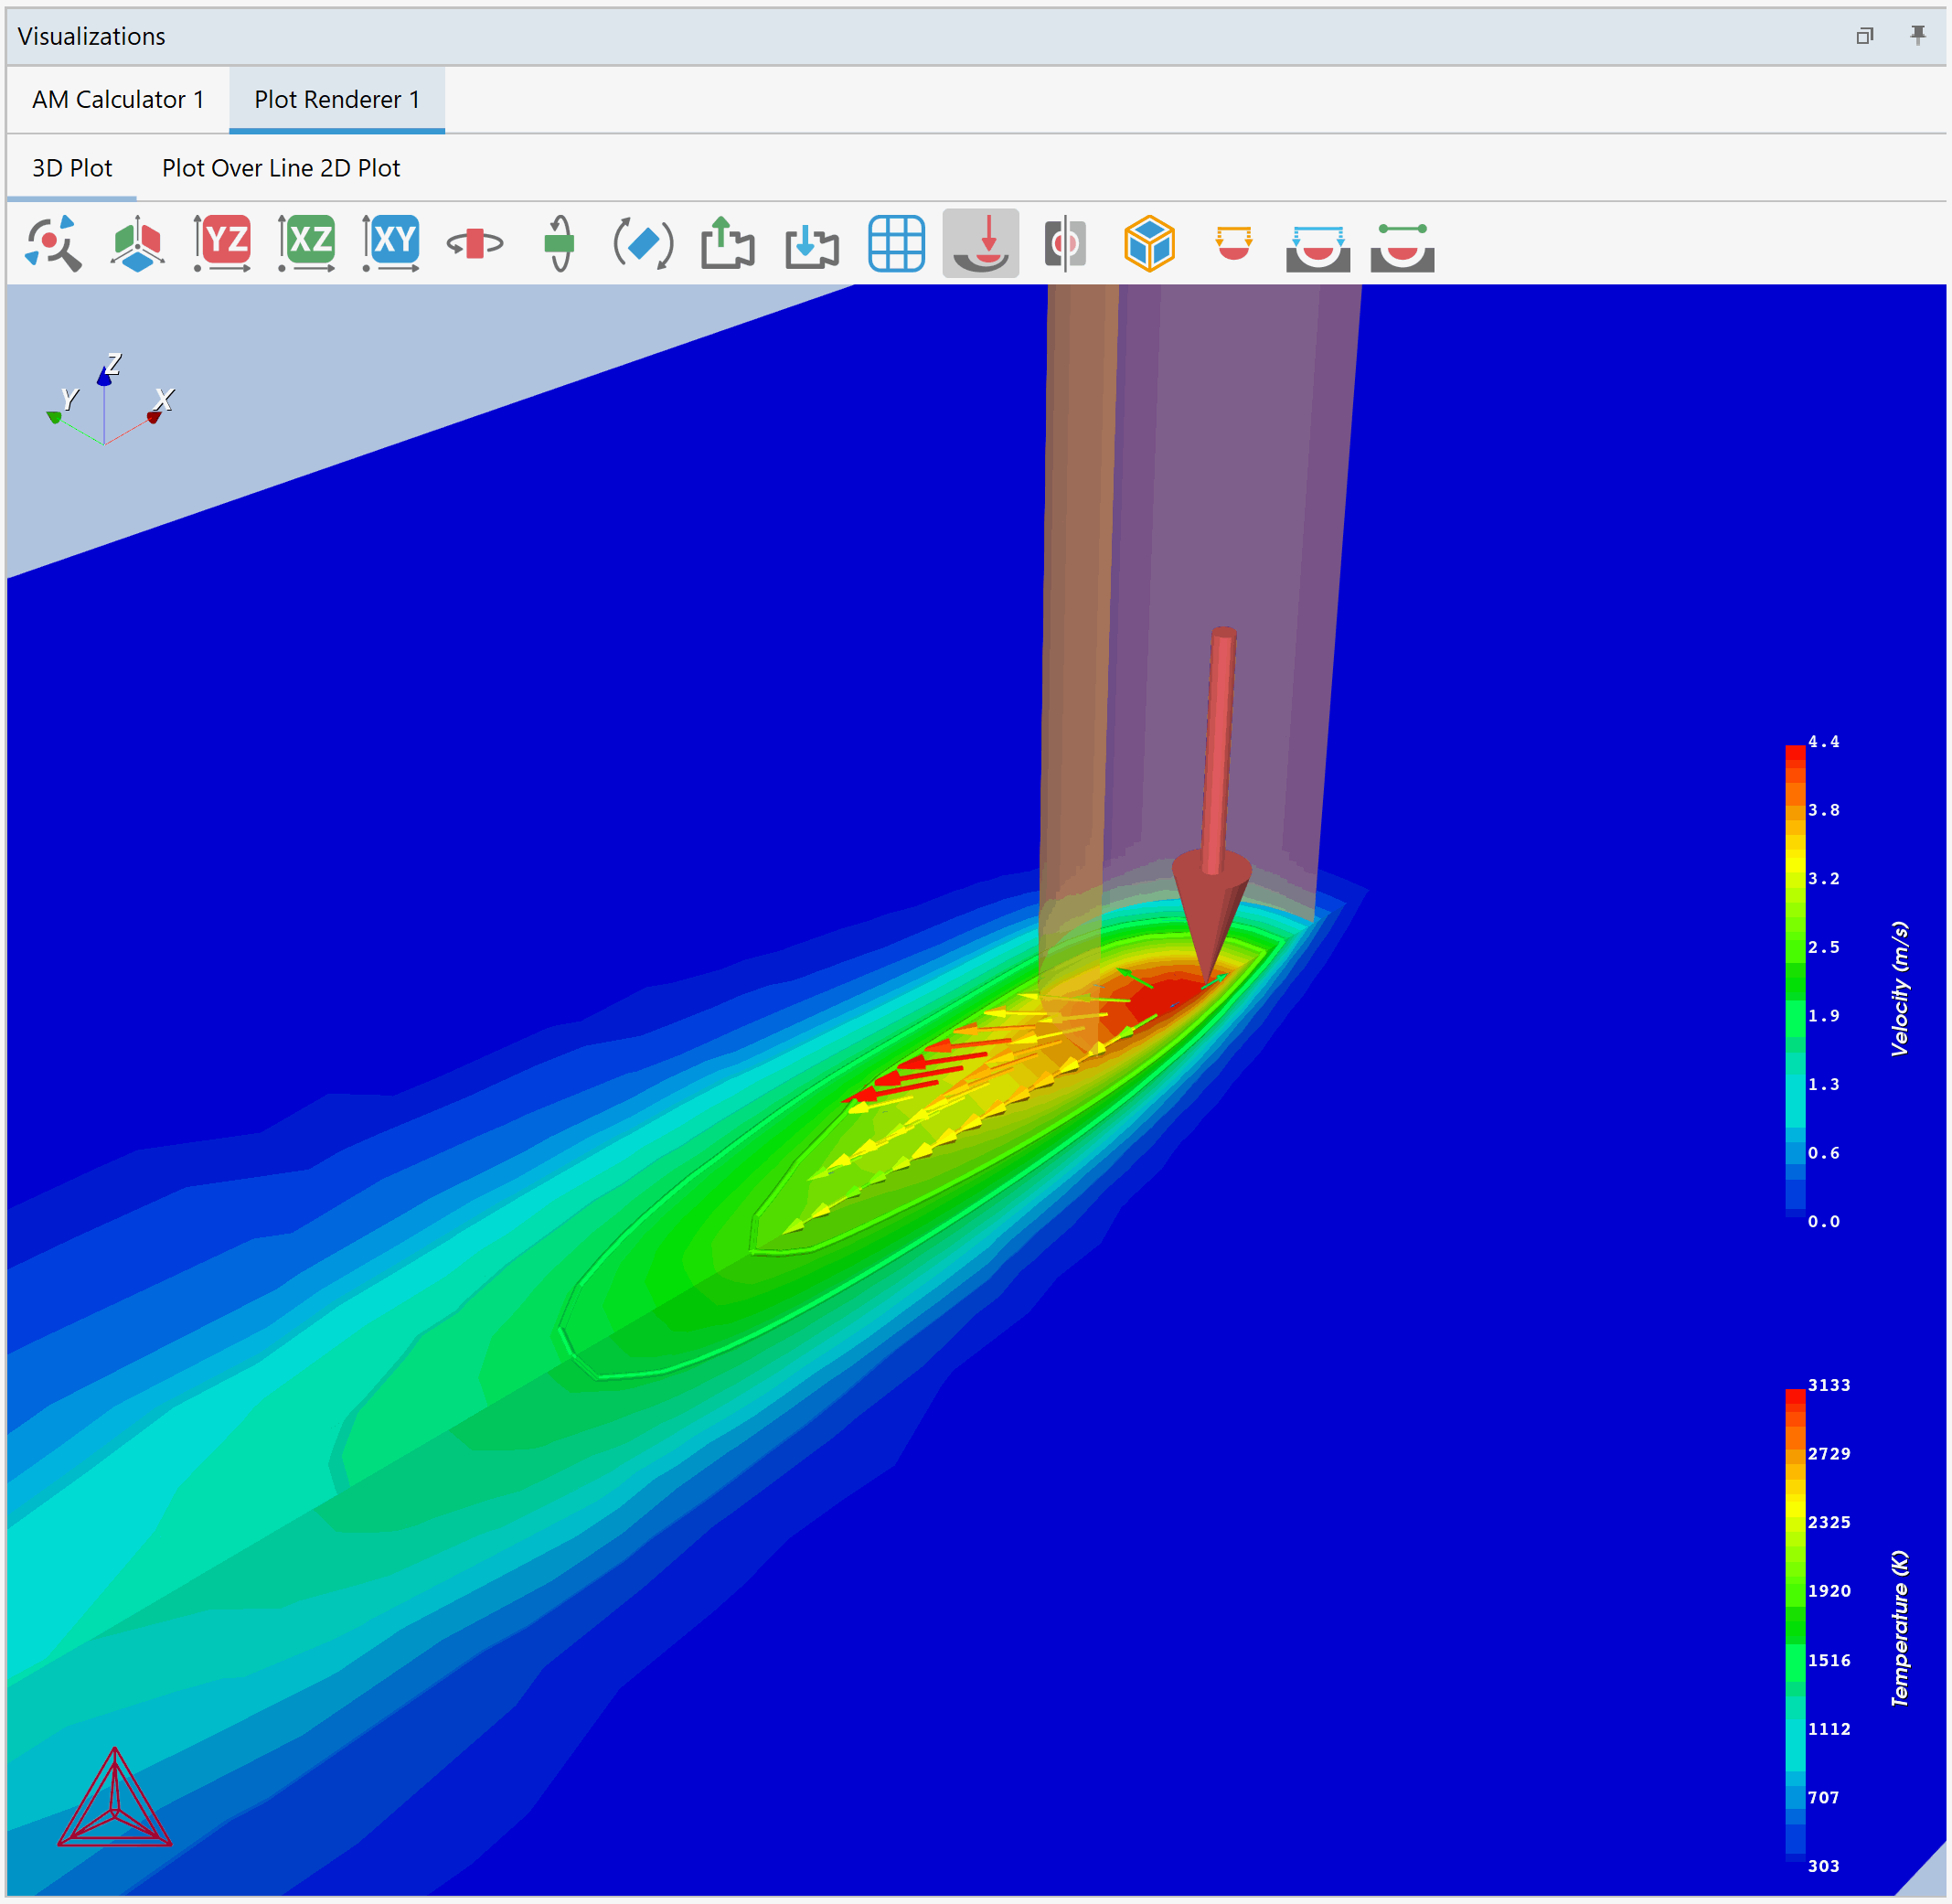Click the Temperature color scale bar
The width and height of the screenshot is (1952, 1904).
tap(1795, 1625)
